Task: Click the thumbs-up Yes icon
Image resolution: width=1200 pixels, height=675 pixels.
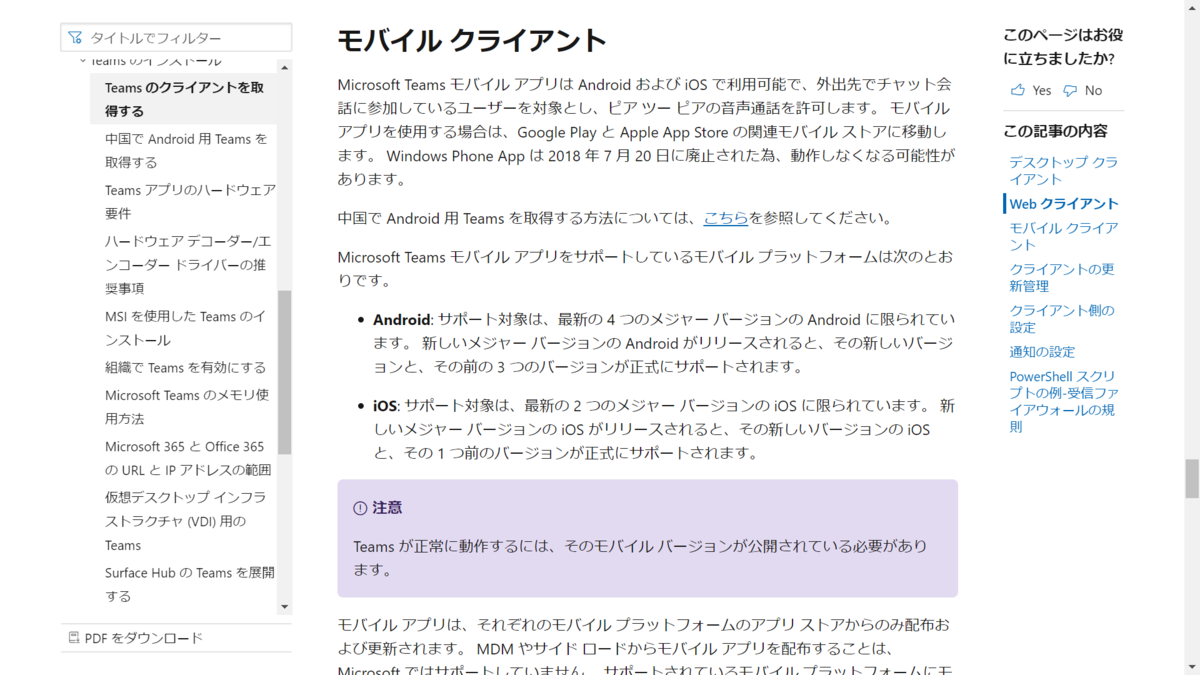Action: tap(1018, 90)
